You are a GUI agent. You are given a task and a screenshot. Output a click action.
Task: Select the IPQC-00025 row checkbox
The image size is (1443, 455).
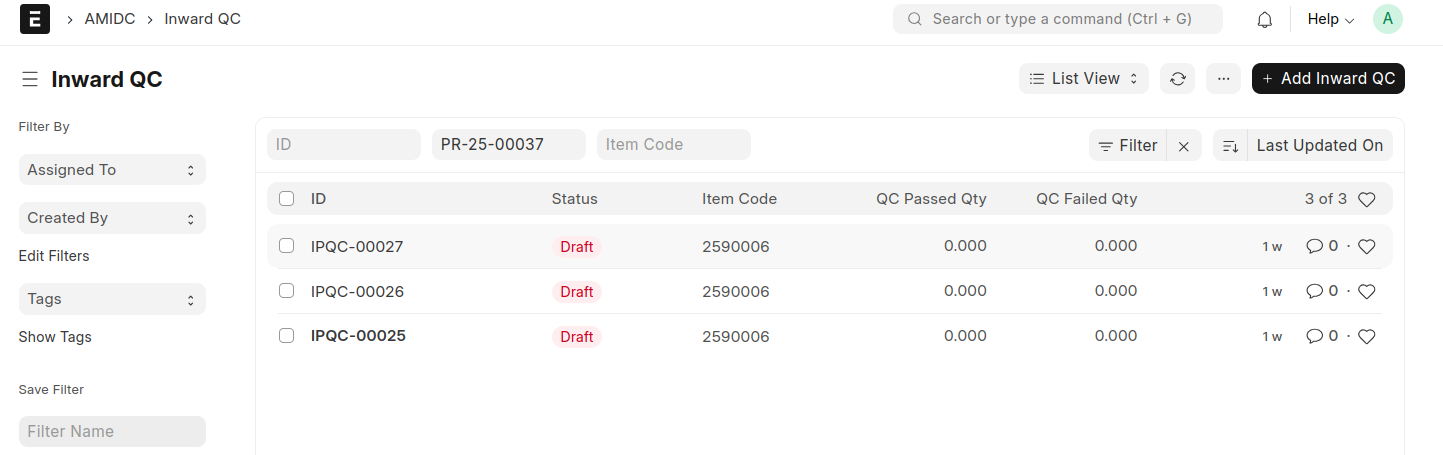pos(287,336)
